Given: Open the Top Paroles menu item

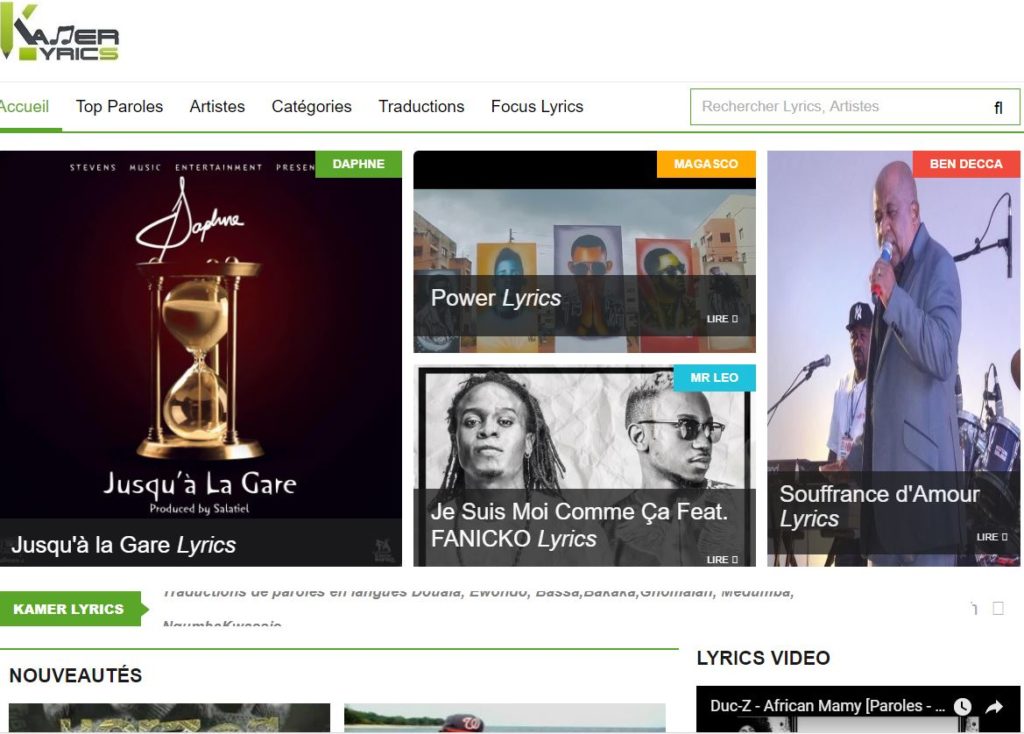Looking at the screenshot, I should tap(120, 106).
